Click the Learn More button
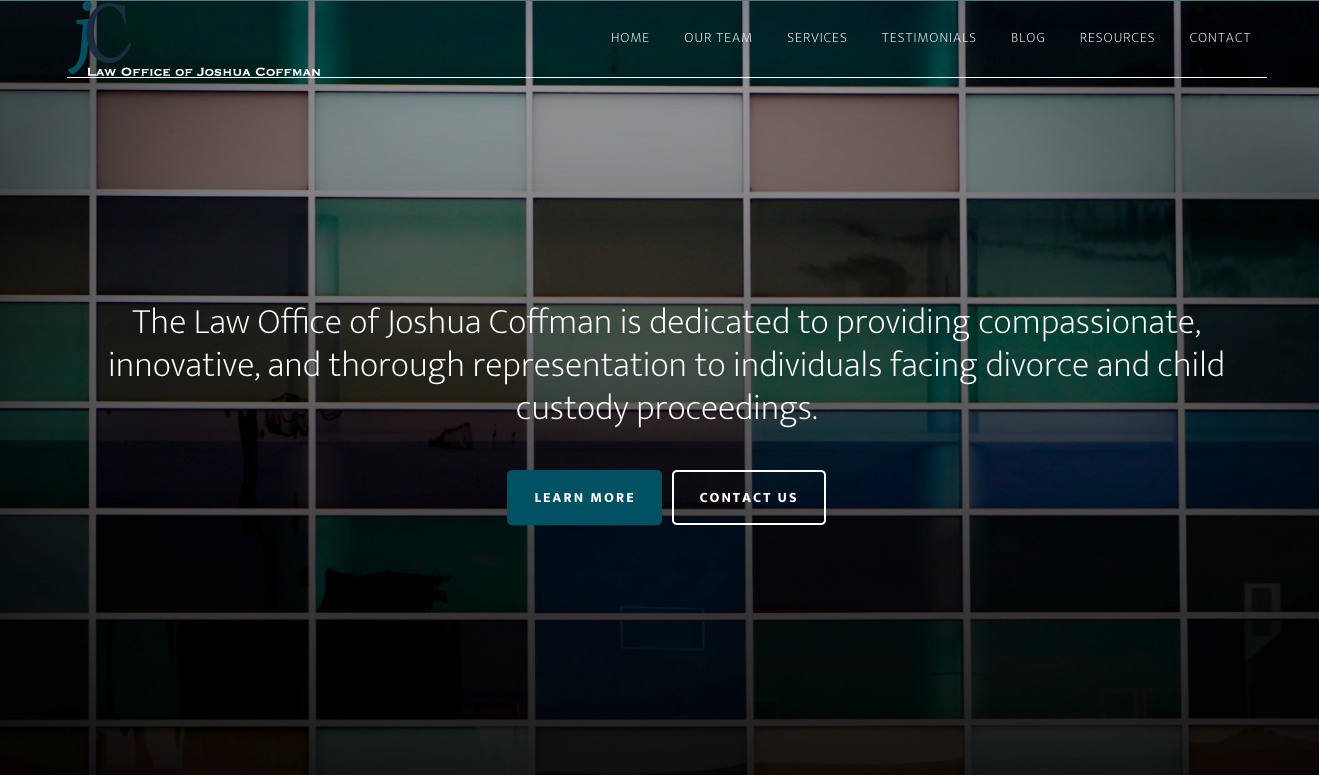Image resolution: width=1319 pixels, height=775 pixels. [x=584, y=497]
